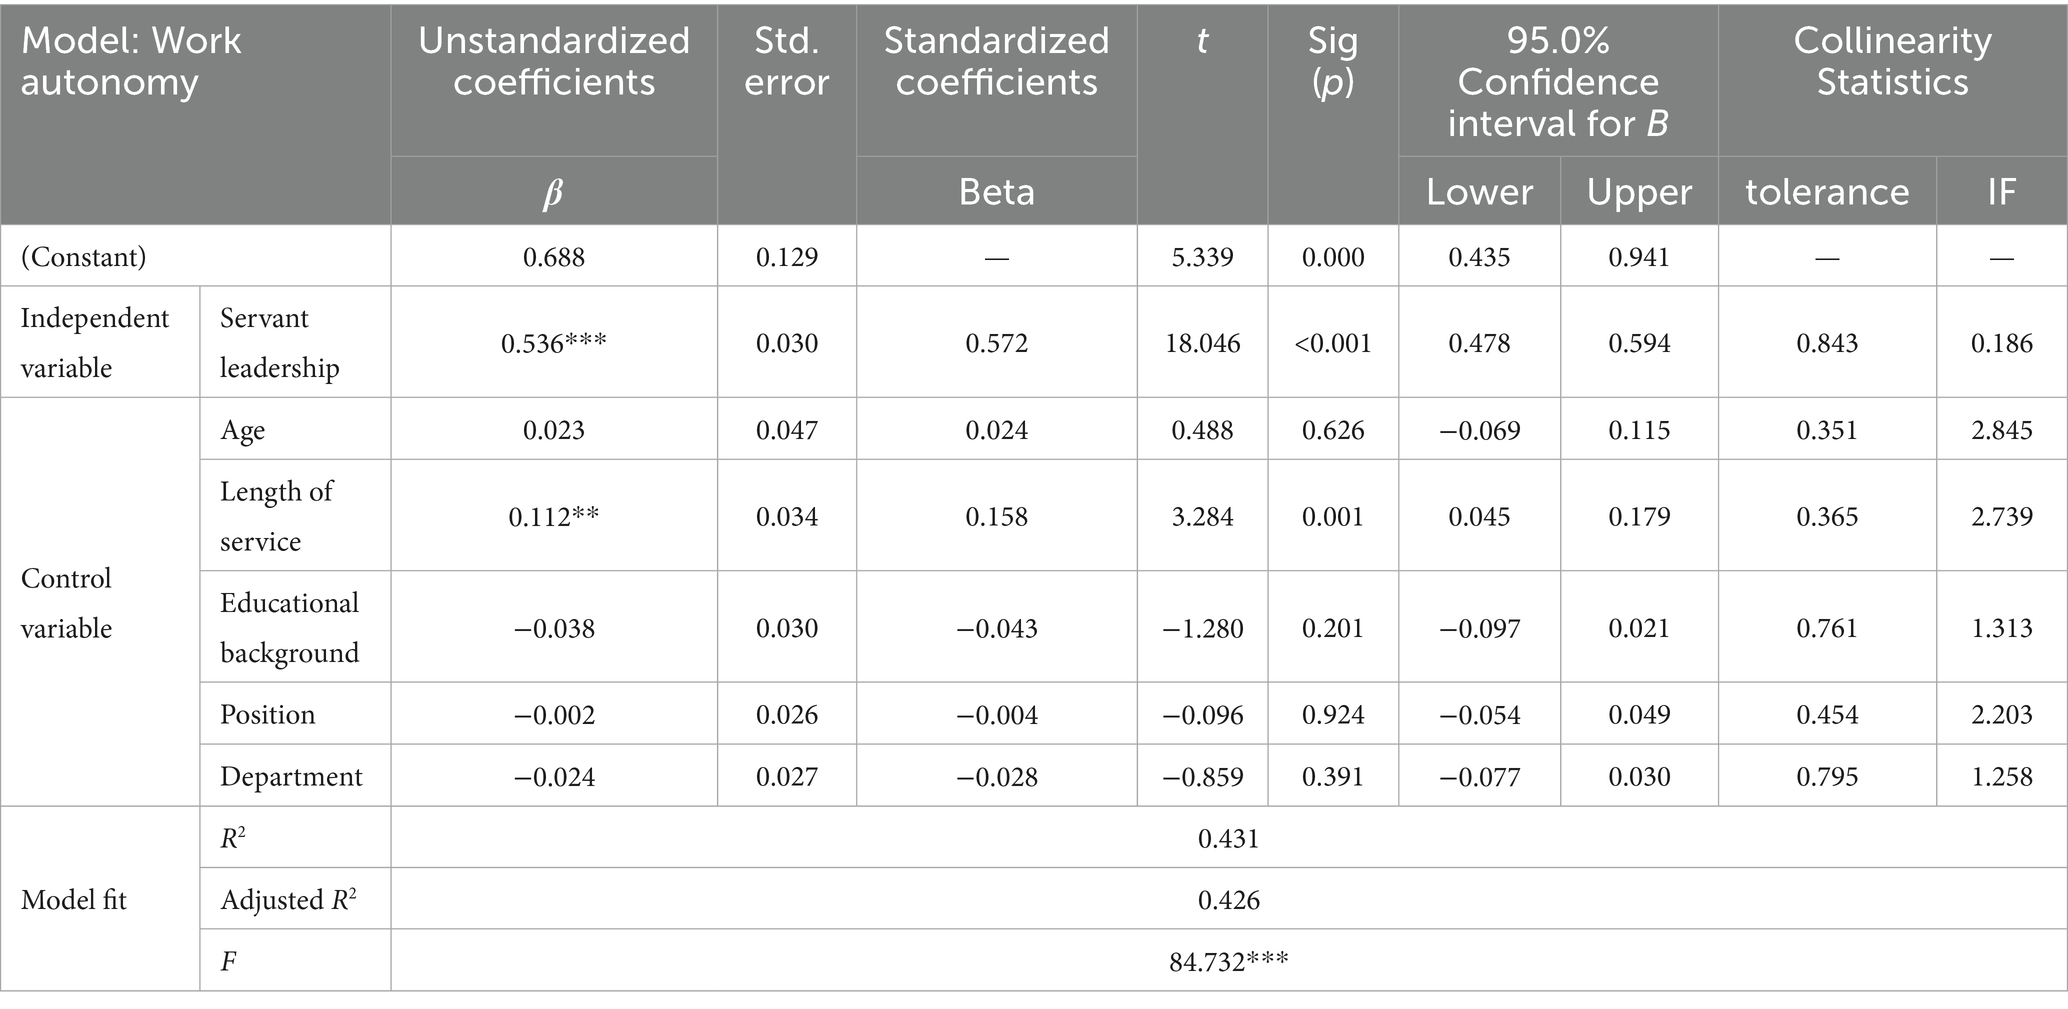Select the "Department" row label

[x=291, y=776]
